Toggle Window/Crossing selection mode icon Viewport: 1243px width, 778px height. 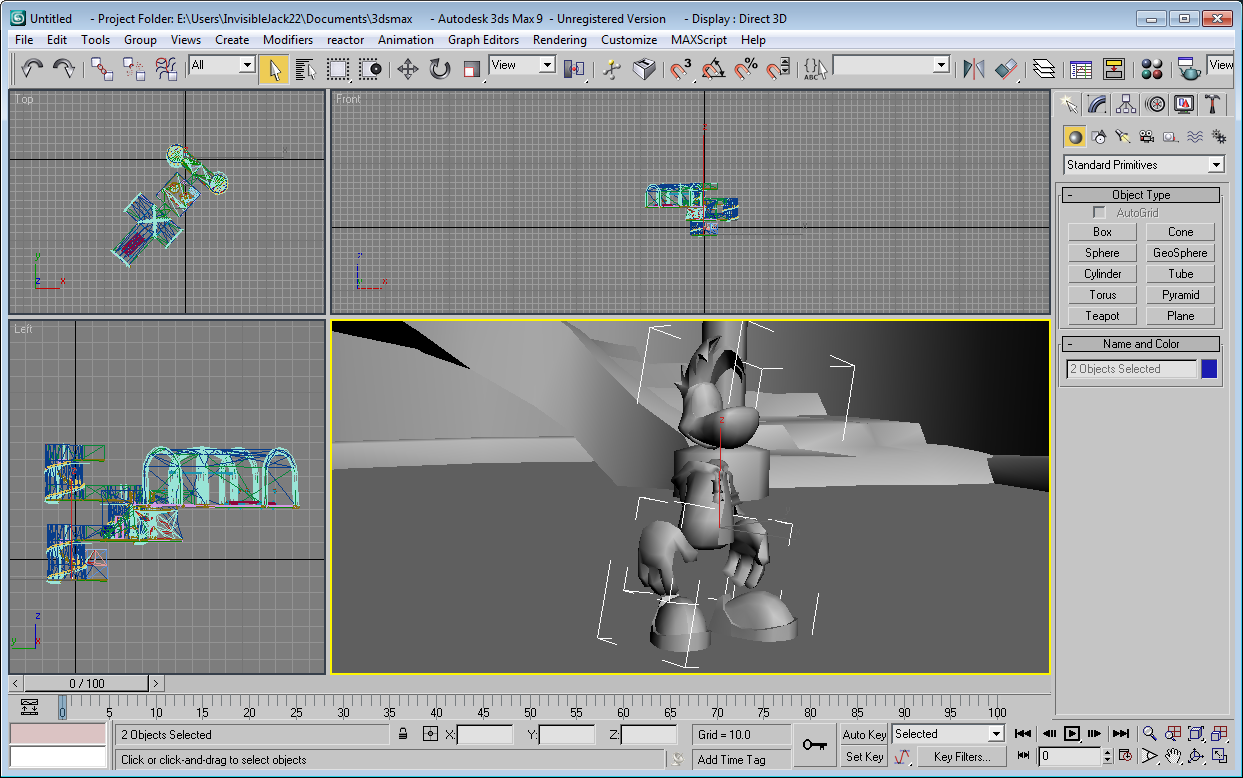(371, 68)
